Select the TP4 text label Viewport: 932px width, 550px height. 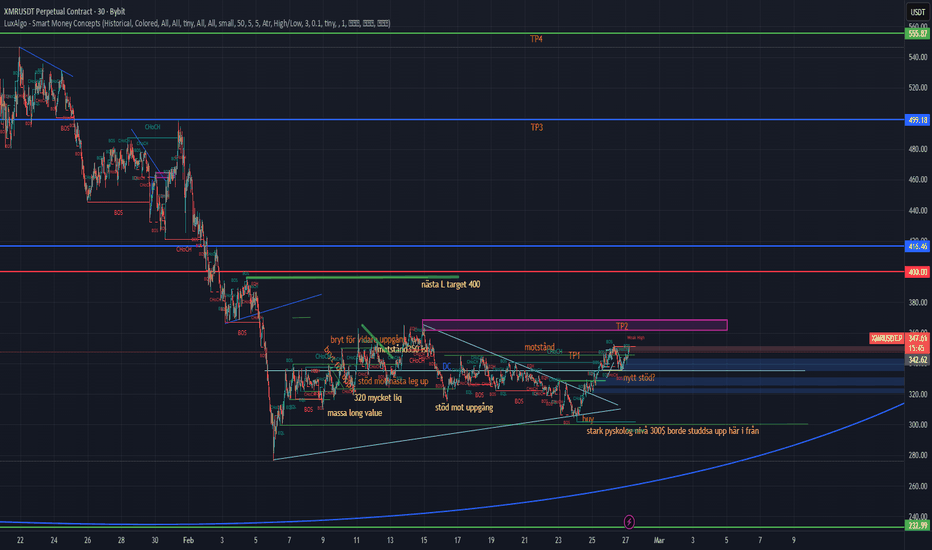pyautogui.click(x=537, y=39)
